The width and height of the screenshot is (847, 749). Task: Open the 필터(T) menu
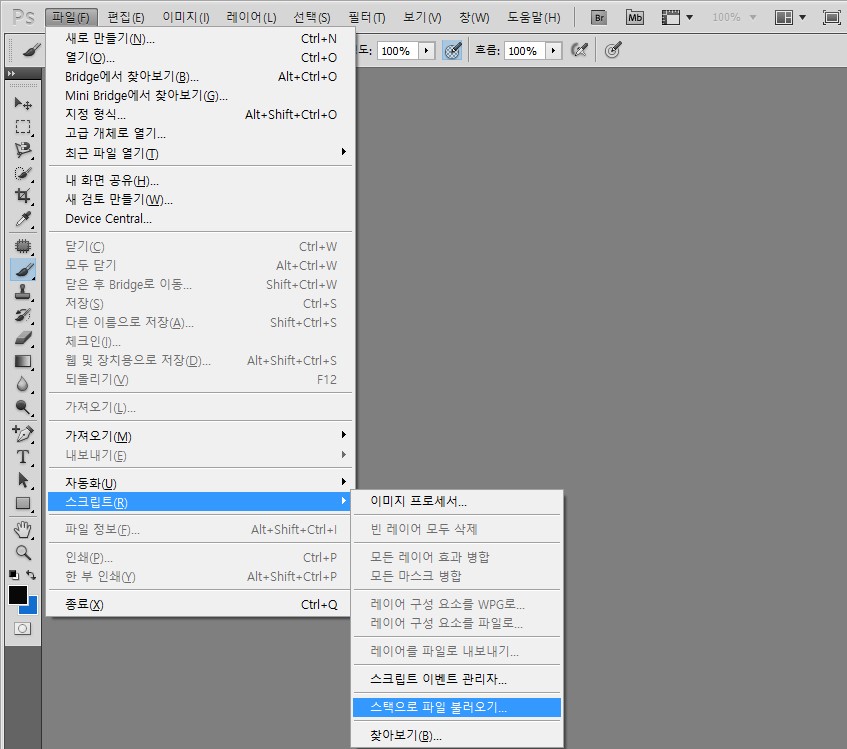[x=367, y=17]
